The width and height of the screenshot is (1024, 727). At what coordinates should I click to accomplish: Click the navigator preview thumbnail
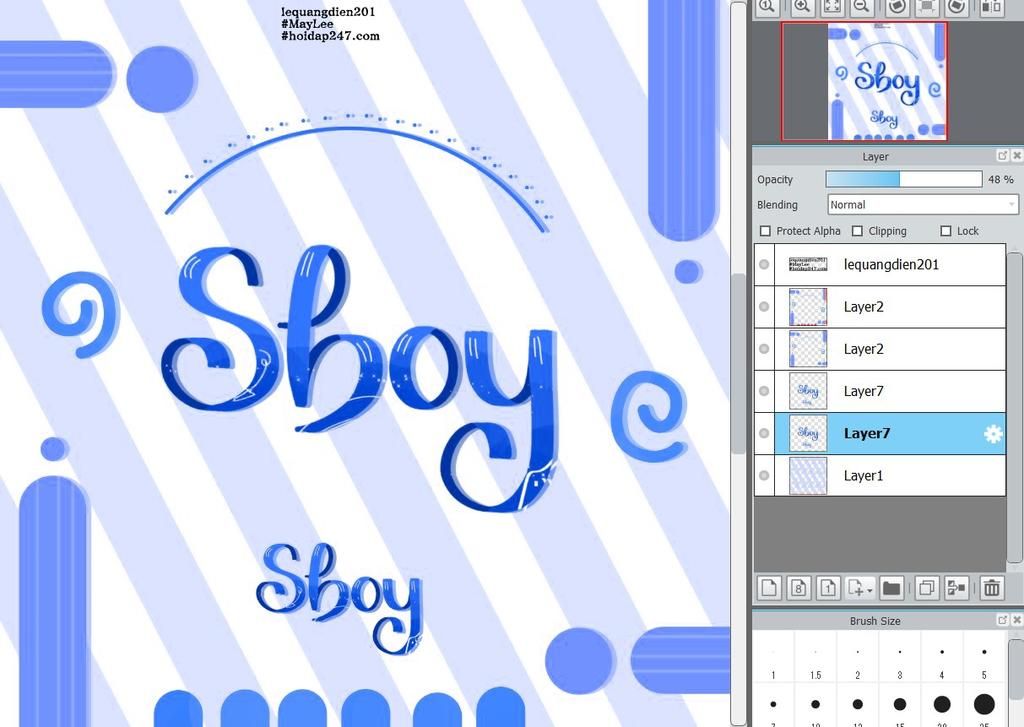coord(887,82)
